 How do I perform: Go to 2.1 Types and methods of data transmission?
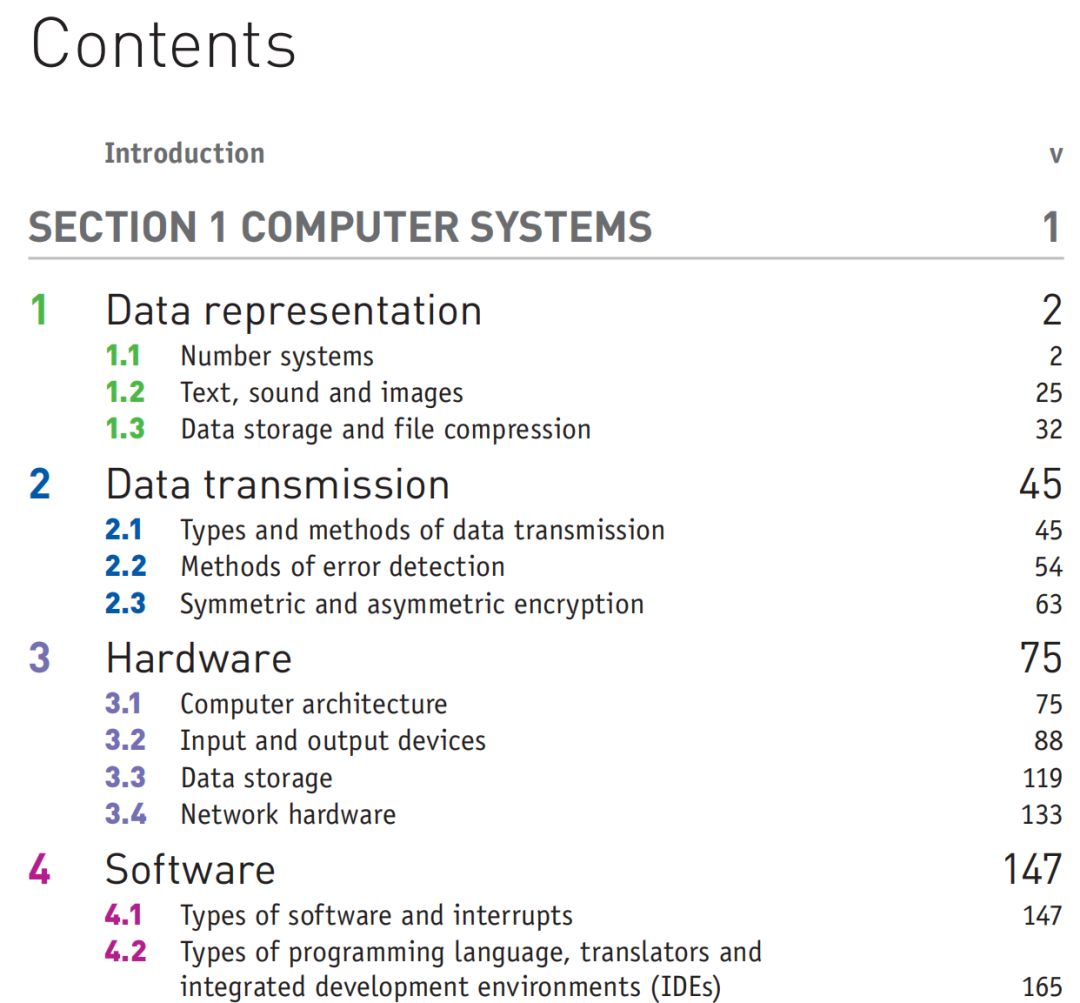[x=422, y=530]
